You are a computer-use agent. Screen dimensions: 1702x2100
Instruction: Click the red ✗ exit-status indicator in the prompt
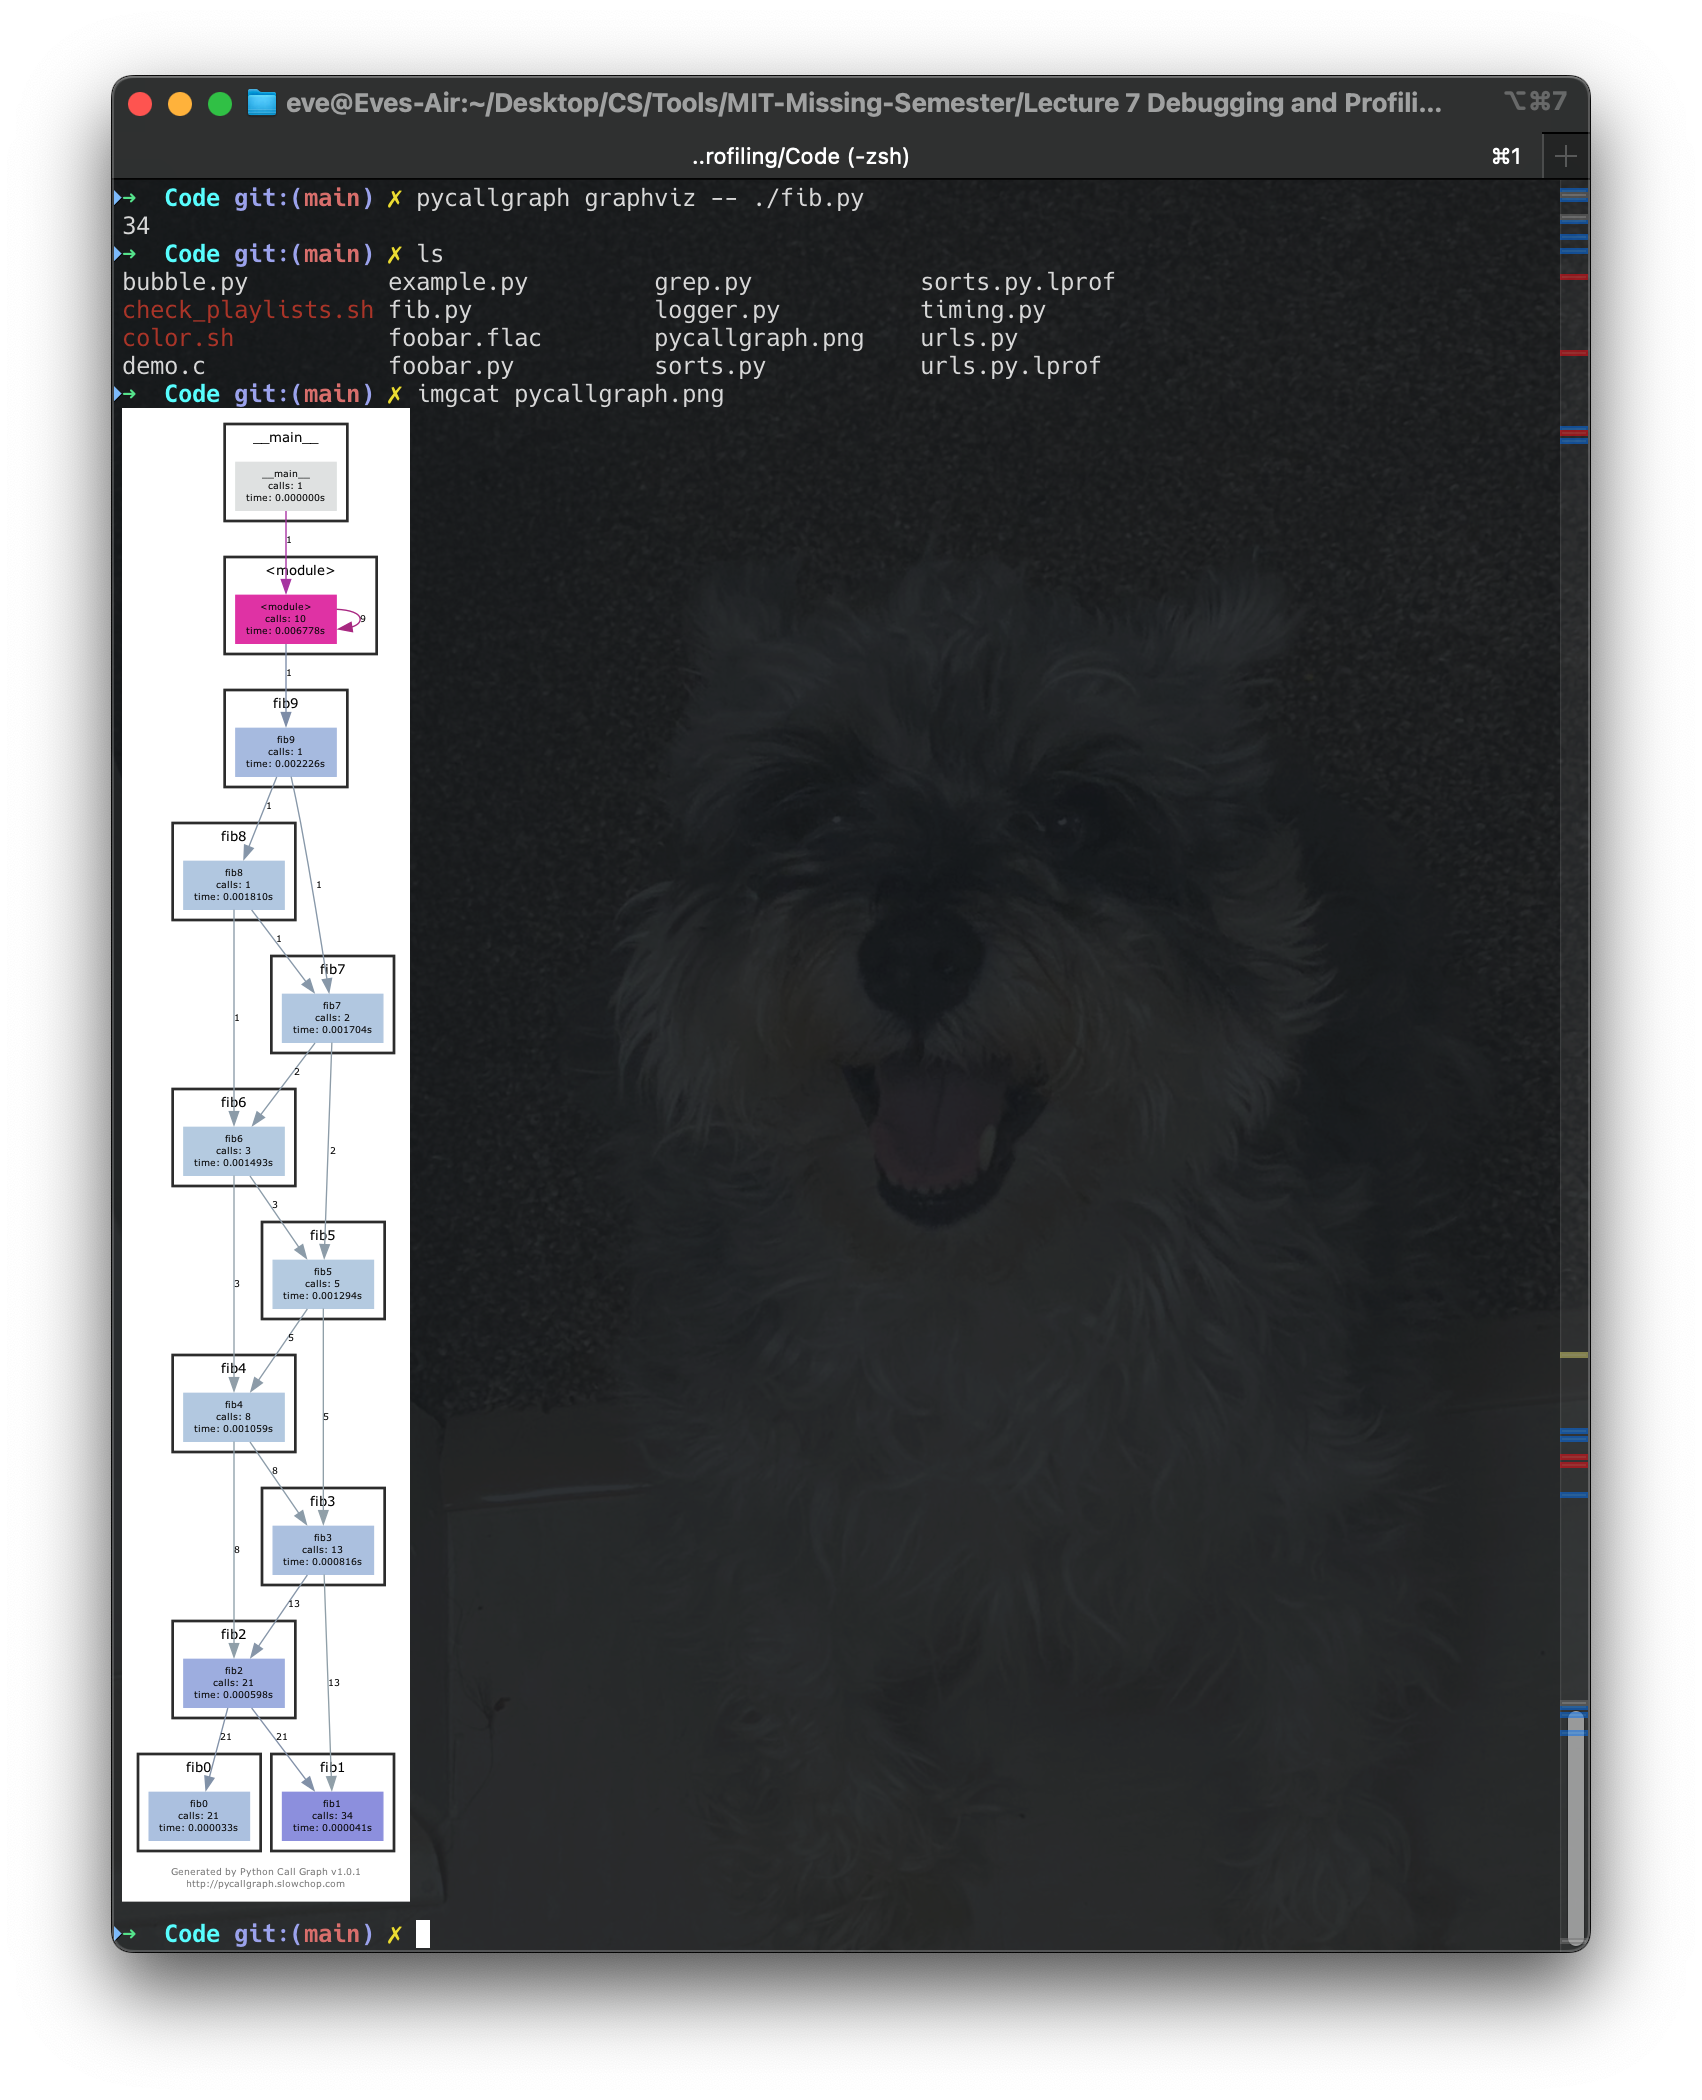[394, 1933]
